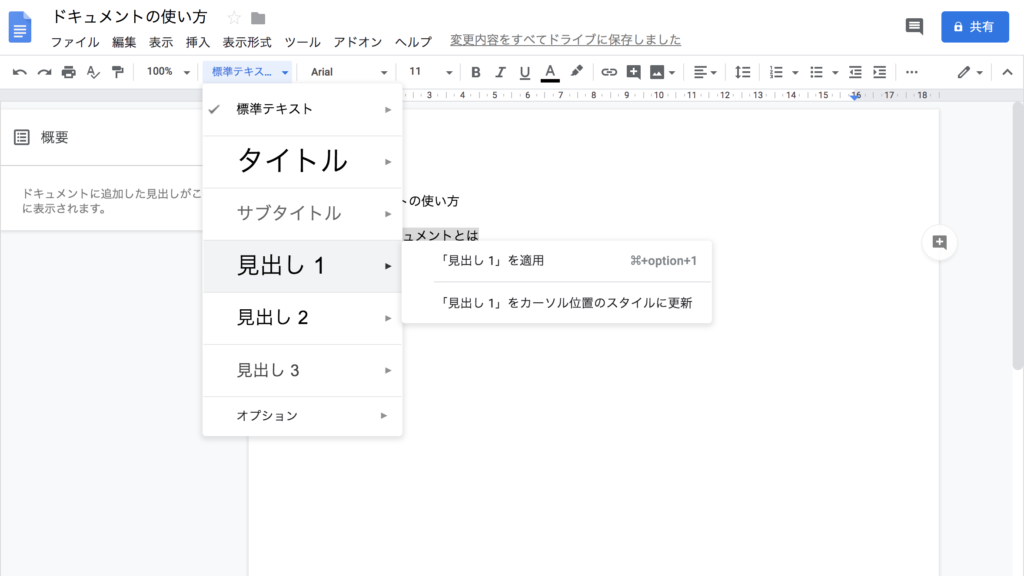Viewport: 1024px width, 576px height.
Task: Open the ヘルプ menu
Action: tap(413, 42)
